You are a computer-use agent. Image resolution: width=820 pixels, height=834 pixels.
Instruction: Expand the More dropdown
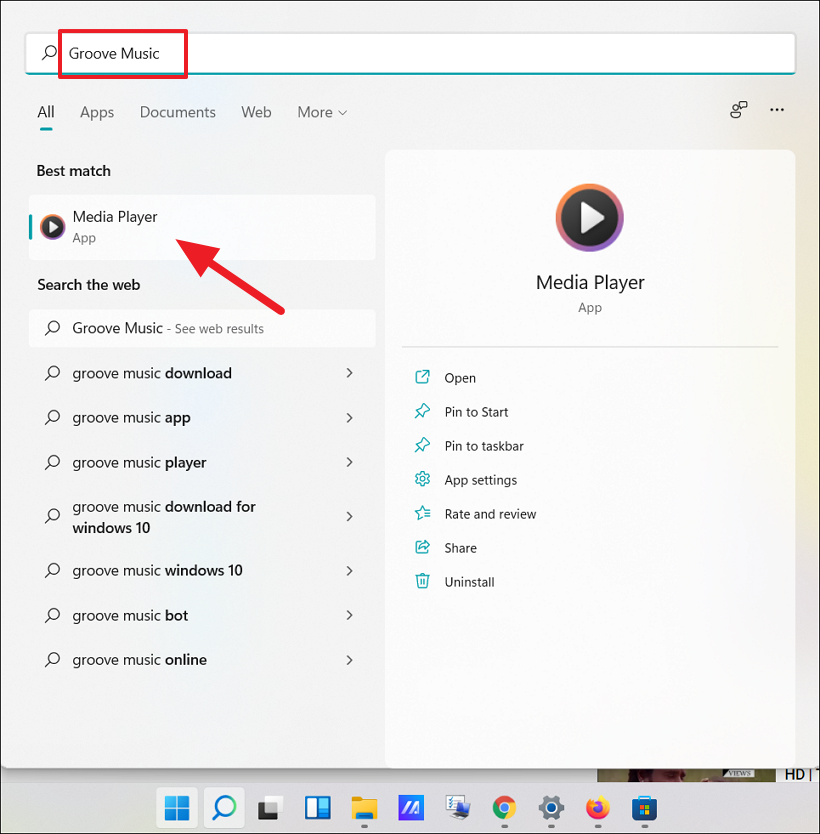[322, 112]
